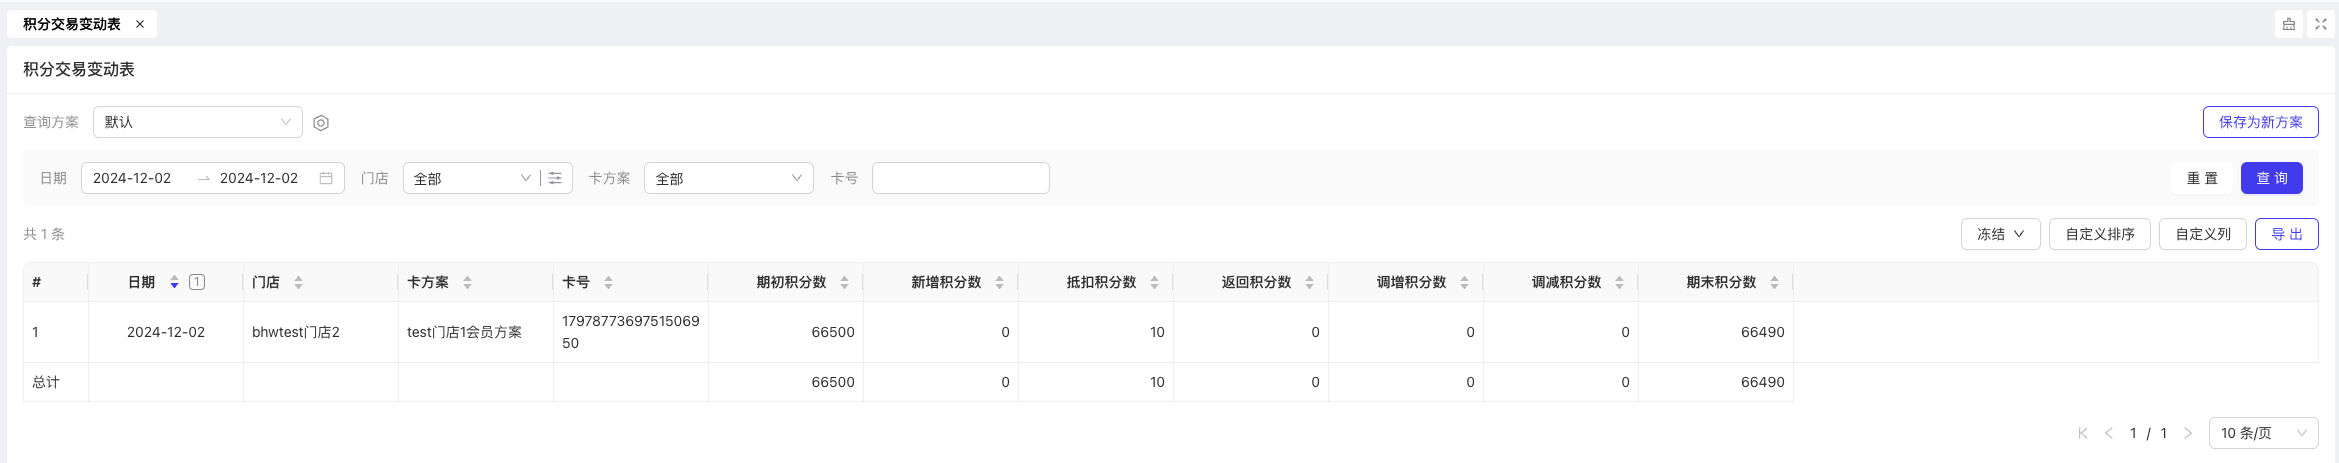Sort by 期初积分数 column
The image size is (2339, 463).
click(844, 282)
